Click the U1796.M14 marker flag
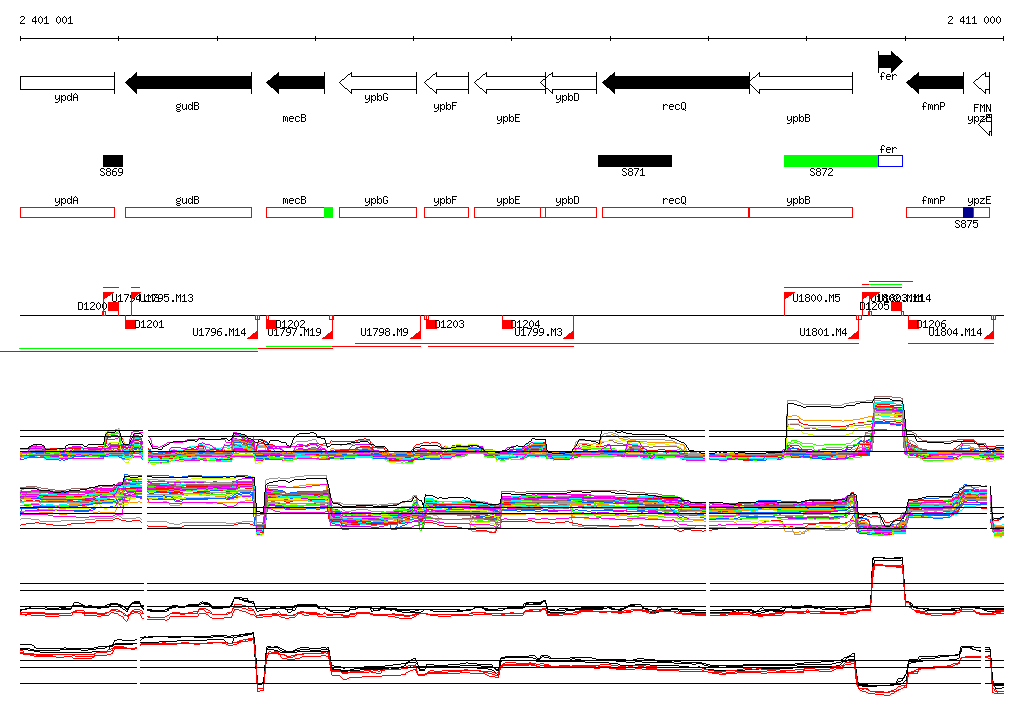Screen dimensions: 1024x714 tap(252, 334)
